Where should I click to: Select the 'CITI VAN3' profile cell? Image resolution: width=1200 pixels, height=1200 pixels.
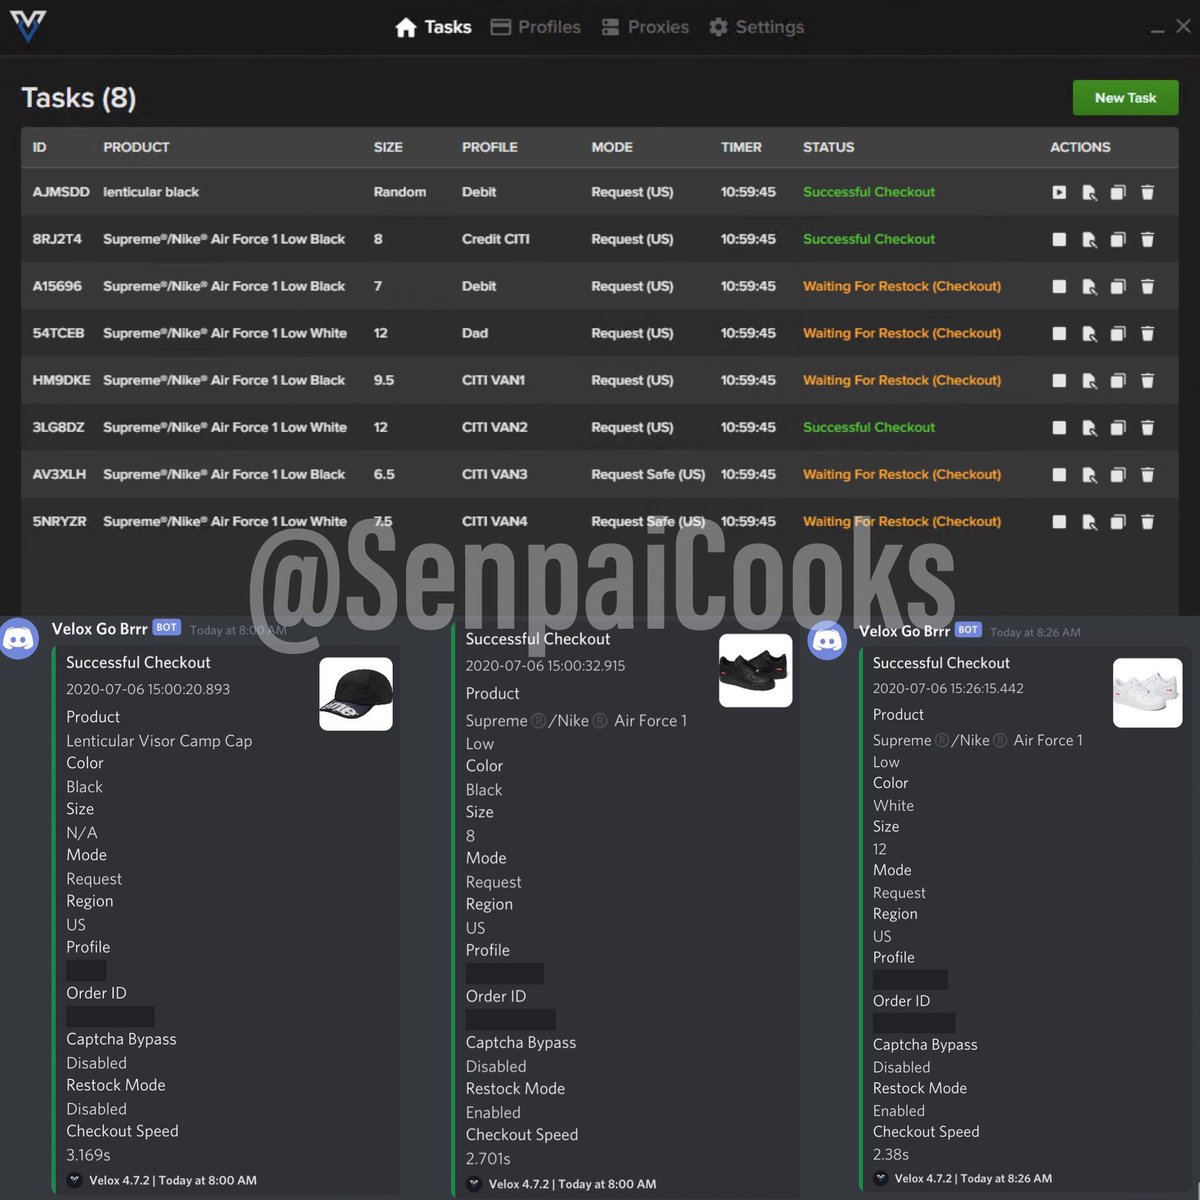click(x=494, y=474)
